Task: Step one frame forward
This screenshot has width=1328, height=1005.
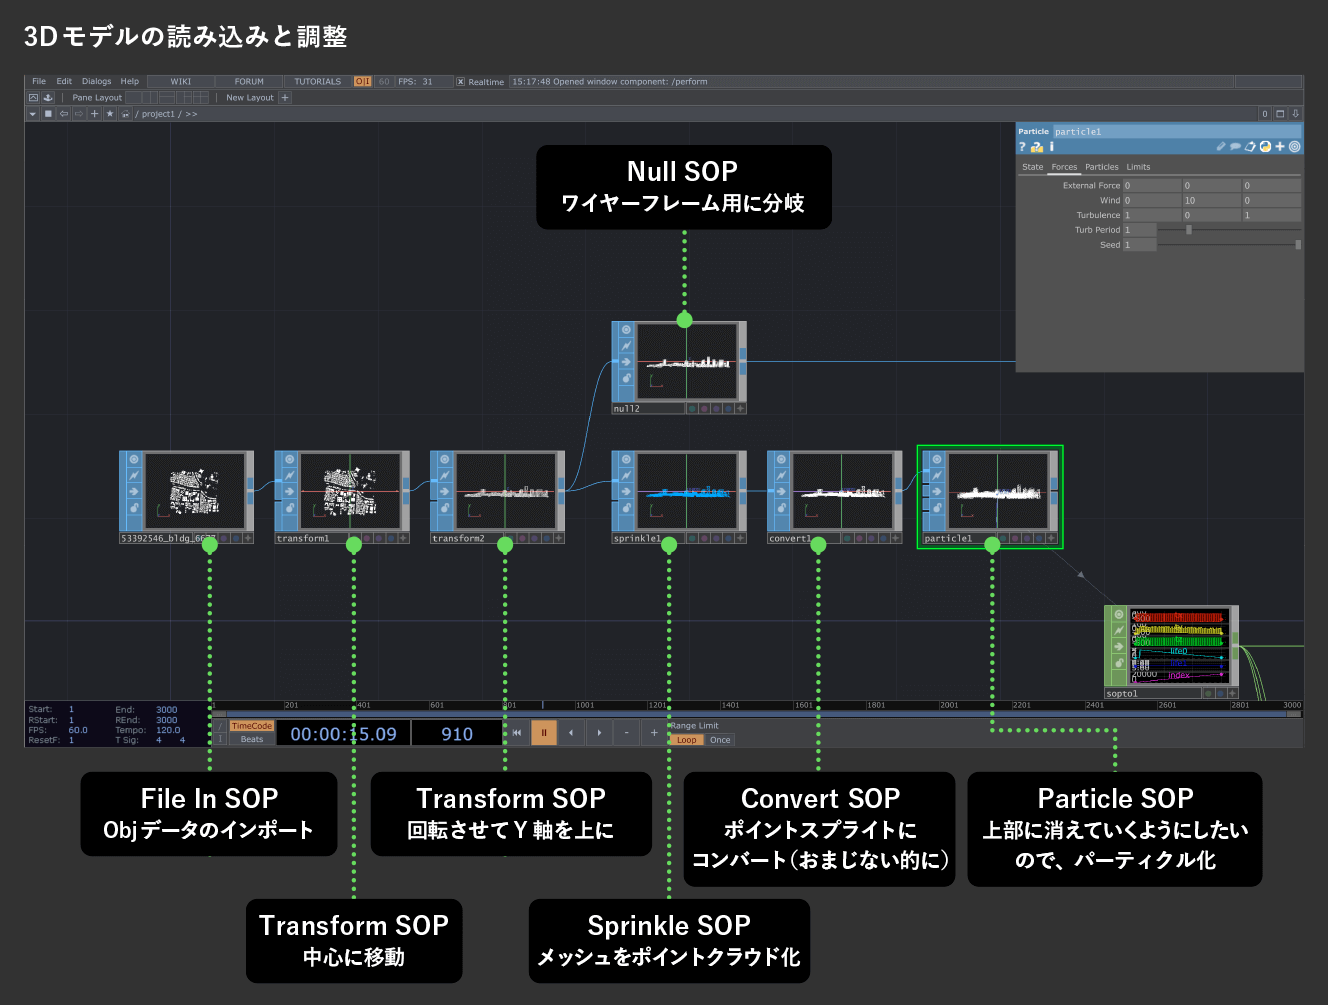Action: tap(599, 733)
